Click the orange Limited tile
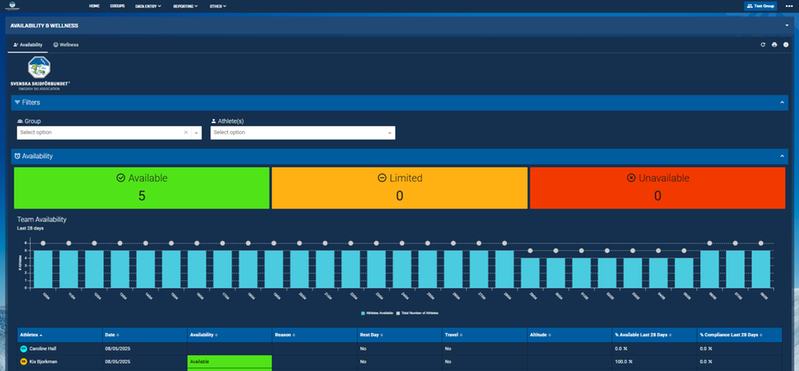 (400, 188)
